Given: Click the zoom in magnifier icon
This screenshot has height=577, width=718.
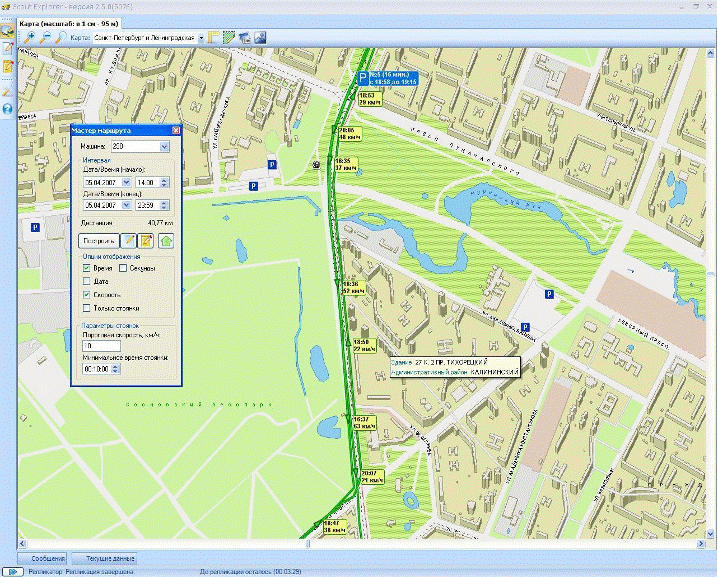Looking at the screenshot, I should click(x=29, y=38).
